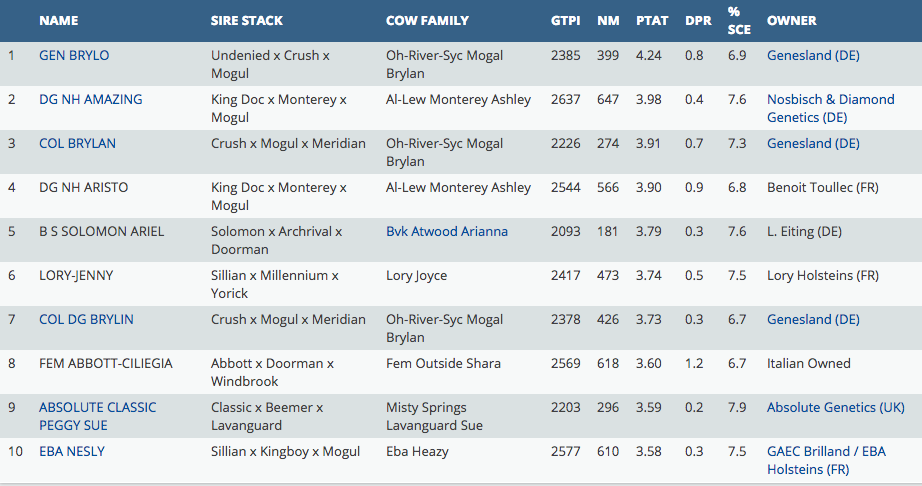Click the NM column header
This screenshot has height=486, width=922.
(608, 21)
